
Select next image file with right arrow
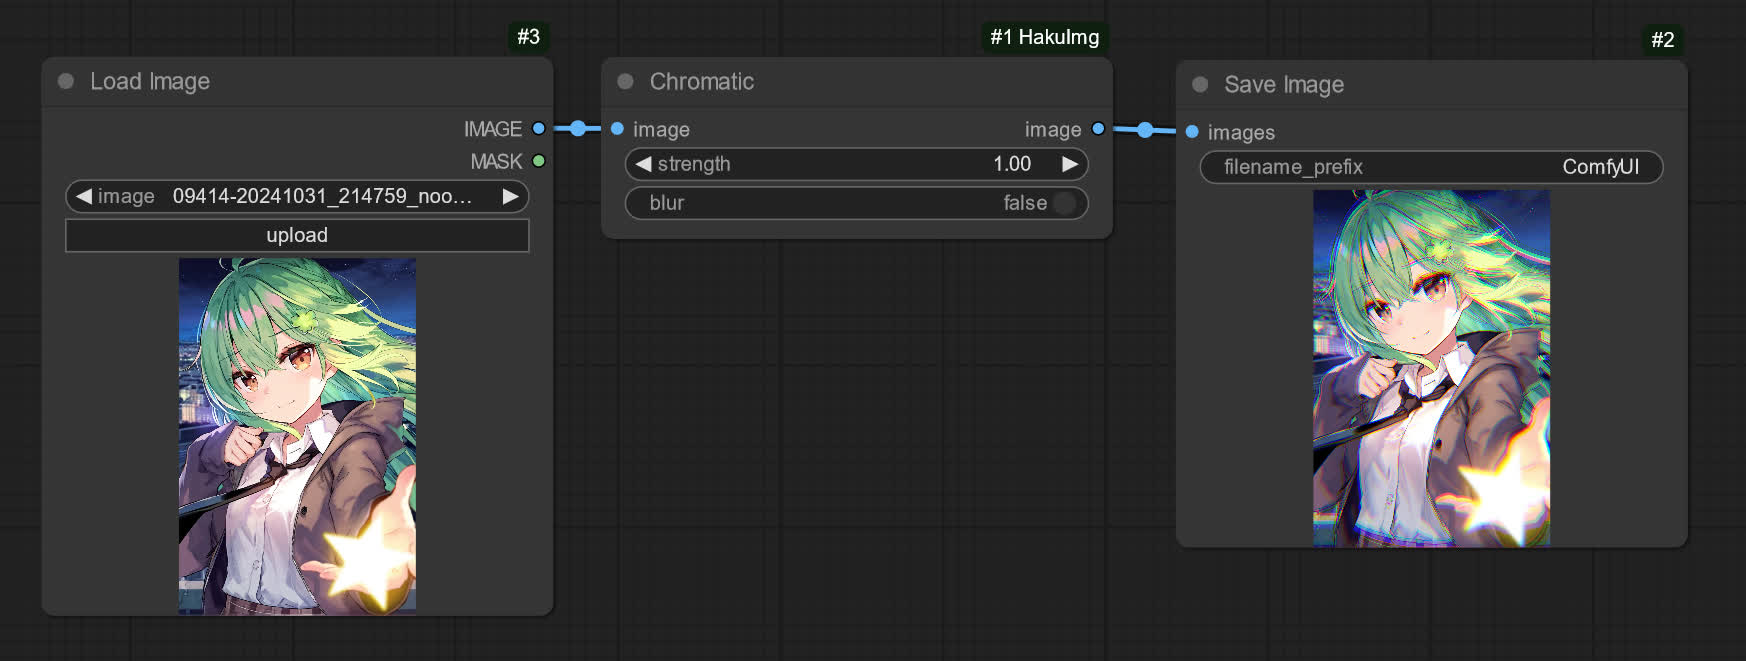[x=510, y=196]
